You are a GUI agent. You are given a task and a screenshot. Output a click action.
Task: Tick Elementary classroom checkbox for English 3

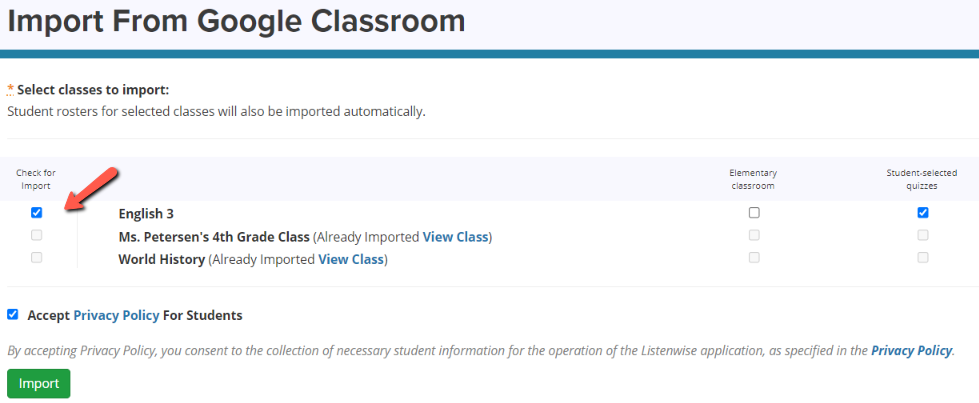(x=754, y=212)
